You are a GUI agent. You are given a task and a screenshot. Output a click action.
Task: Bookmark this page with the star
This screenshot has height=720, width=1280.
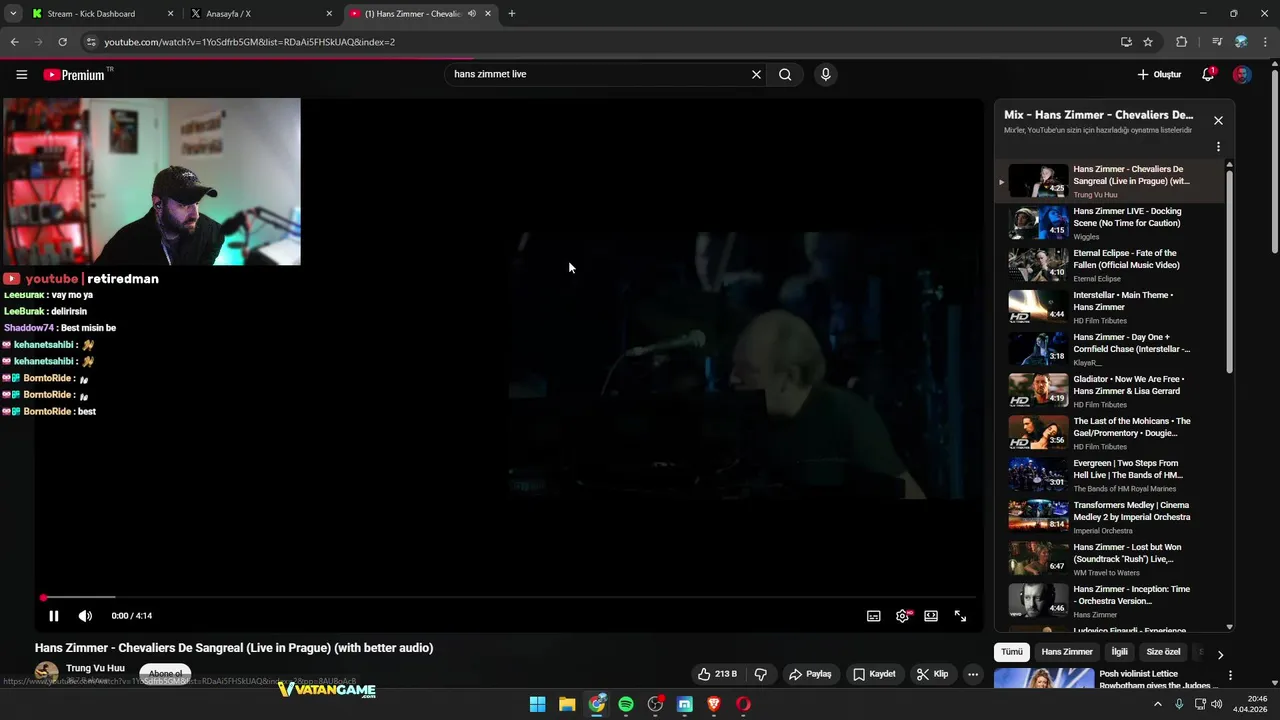coord(1148,42)
